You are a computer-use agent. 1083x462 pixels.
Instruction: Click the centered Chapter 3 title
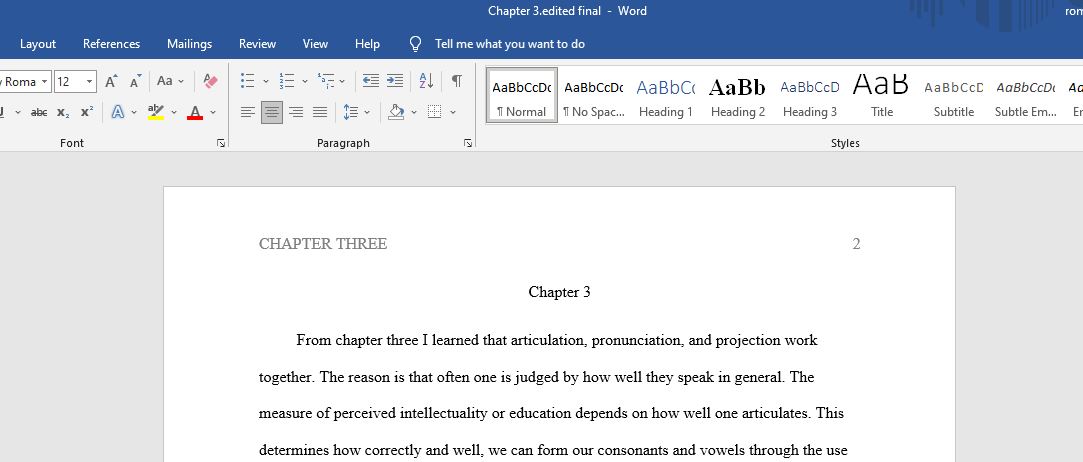[559, 292]
